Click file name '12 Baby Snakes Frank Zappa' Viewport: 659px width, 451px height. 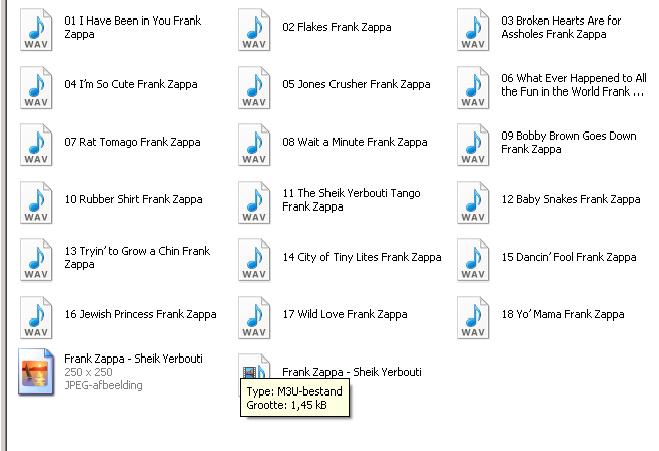tap(571, 199)
